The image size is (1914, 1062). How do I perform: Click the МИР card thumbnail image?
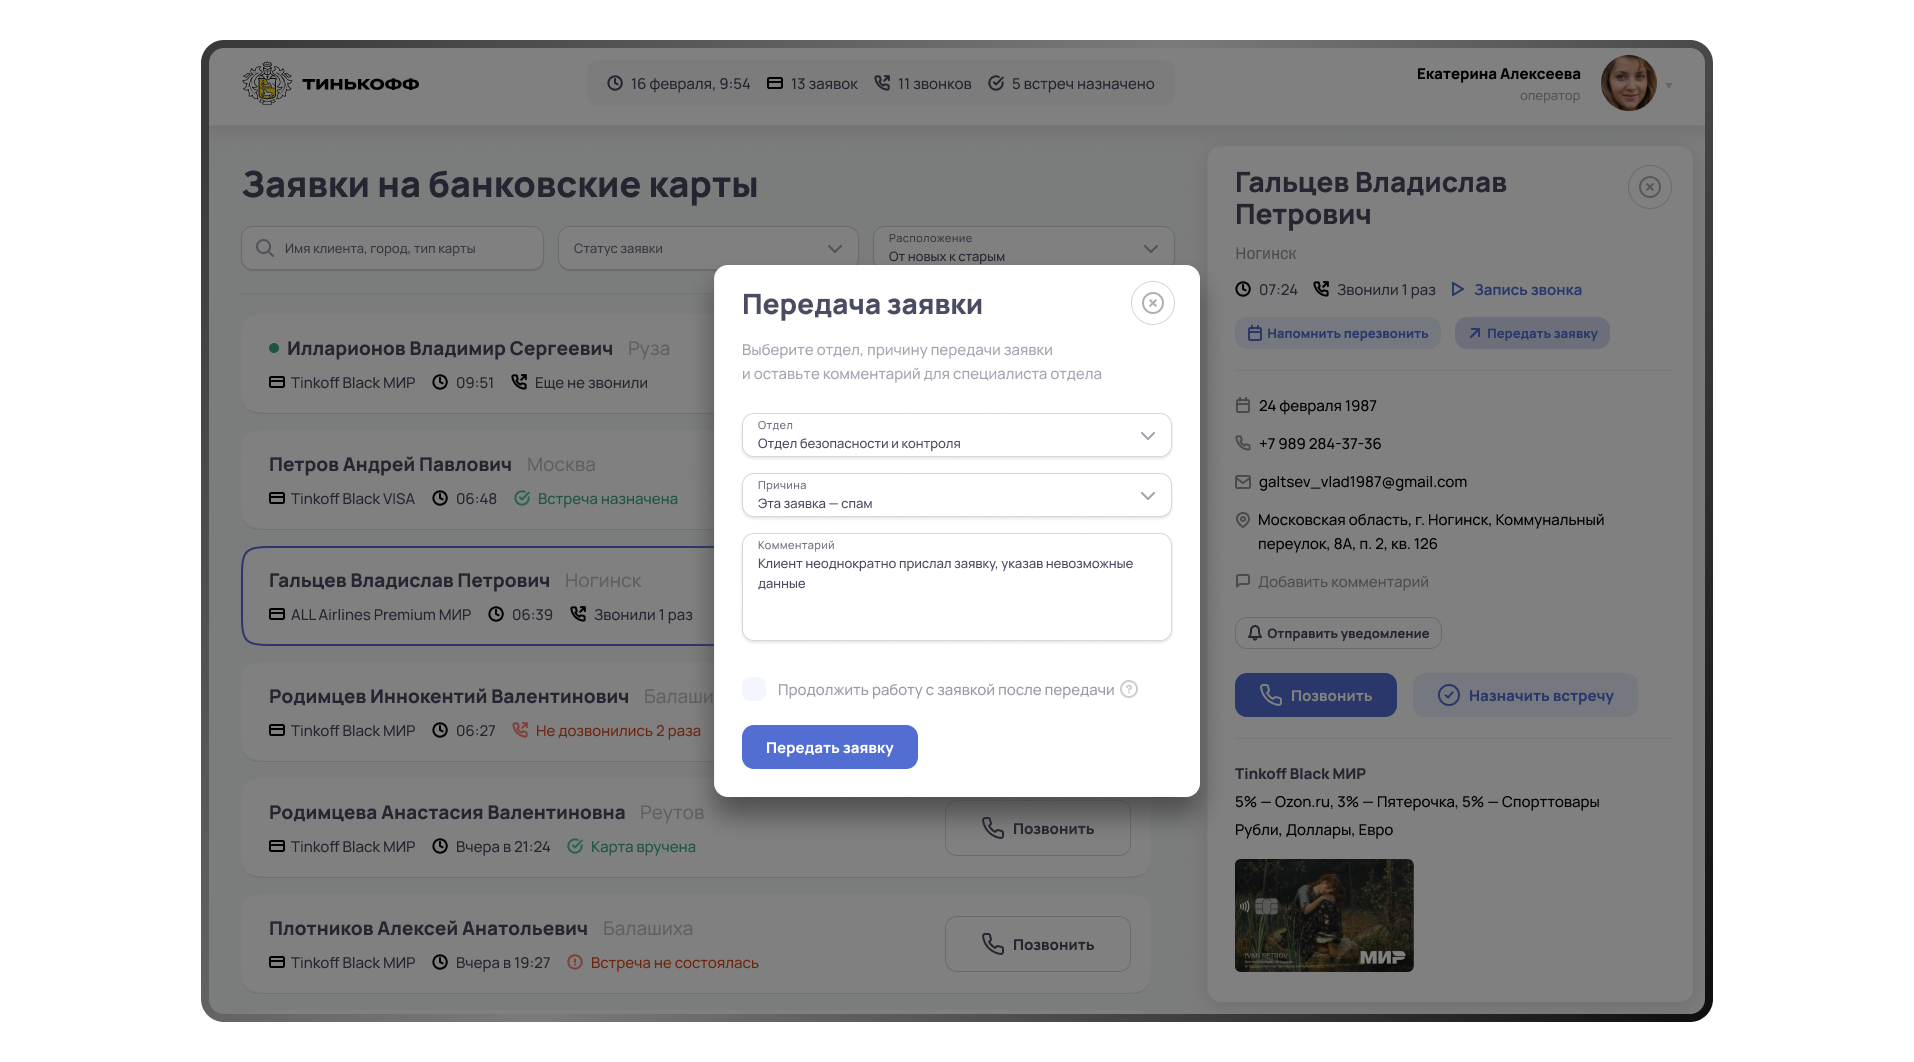pyautogui.click(x=1324, y=915)
